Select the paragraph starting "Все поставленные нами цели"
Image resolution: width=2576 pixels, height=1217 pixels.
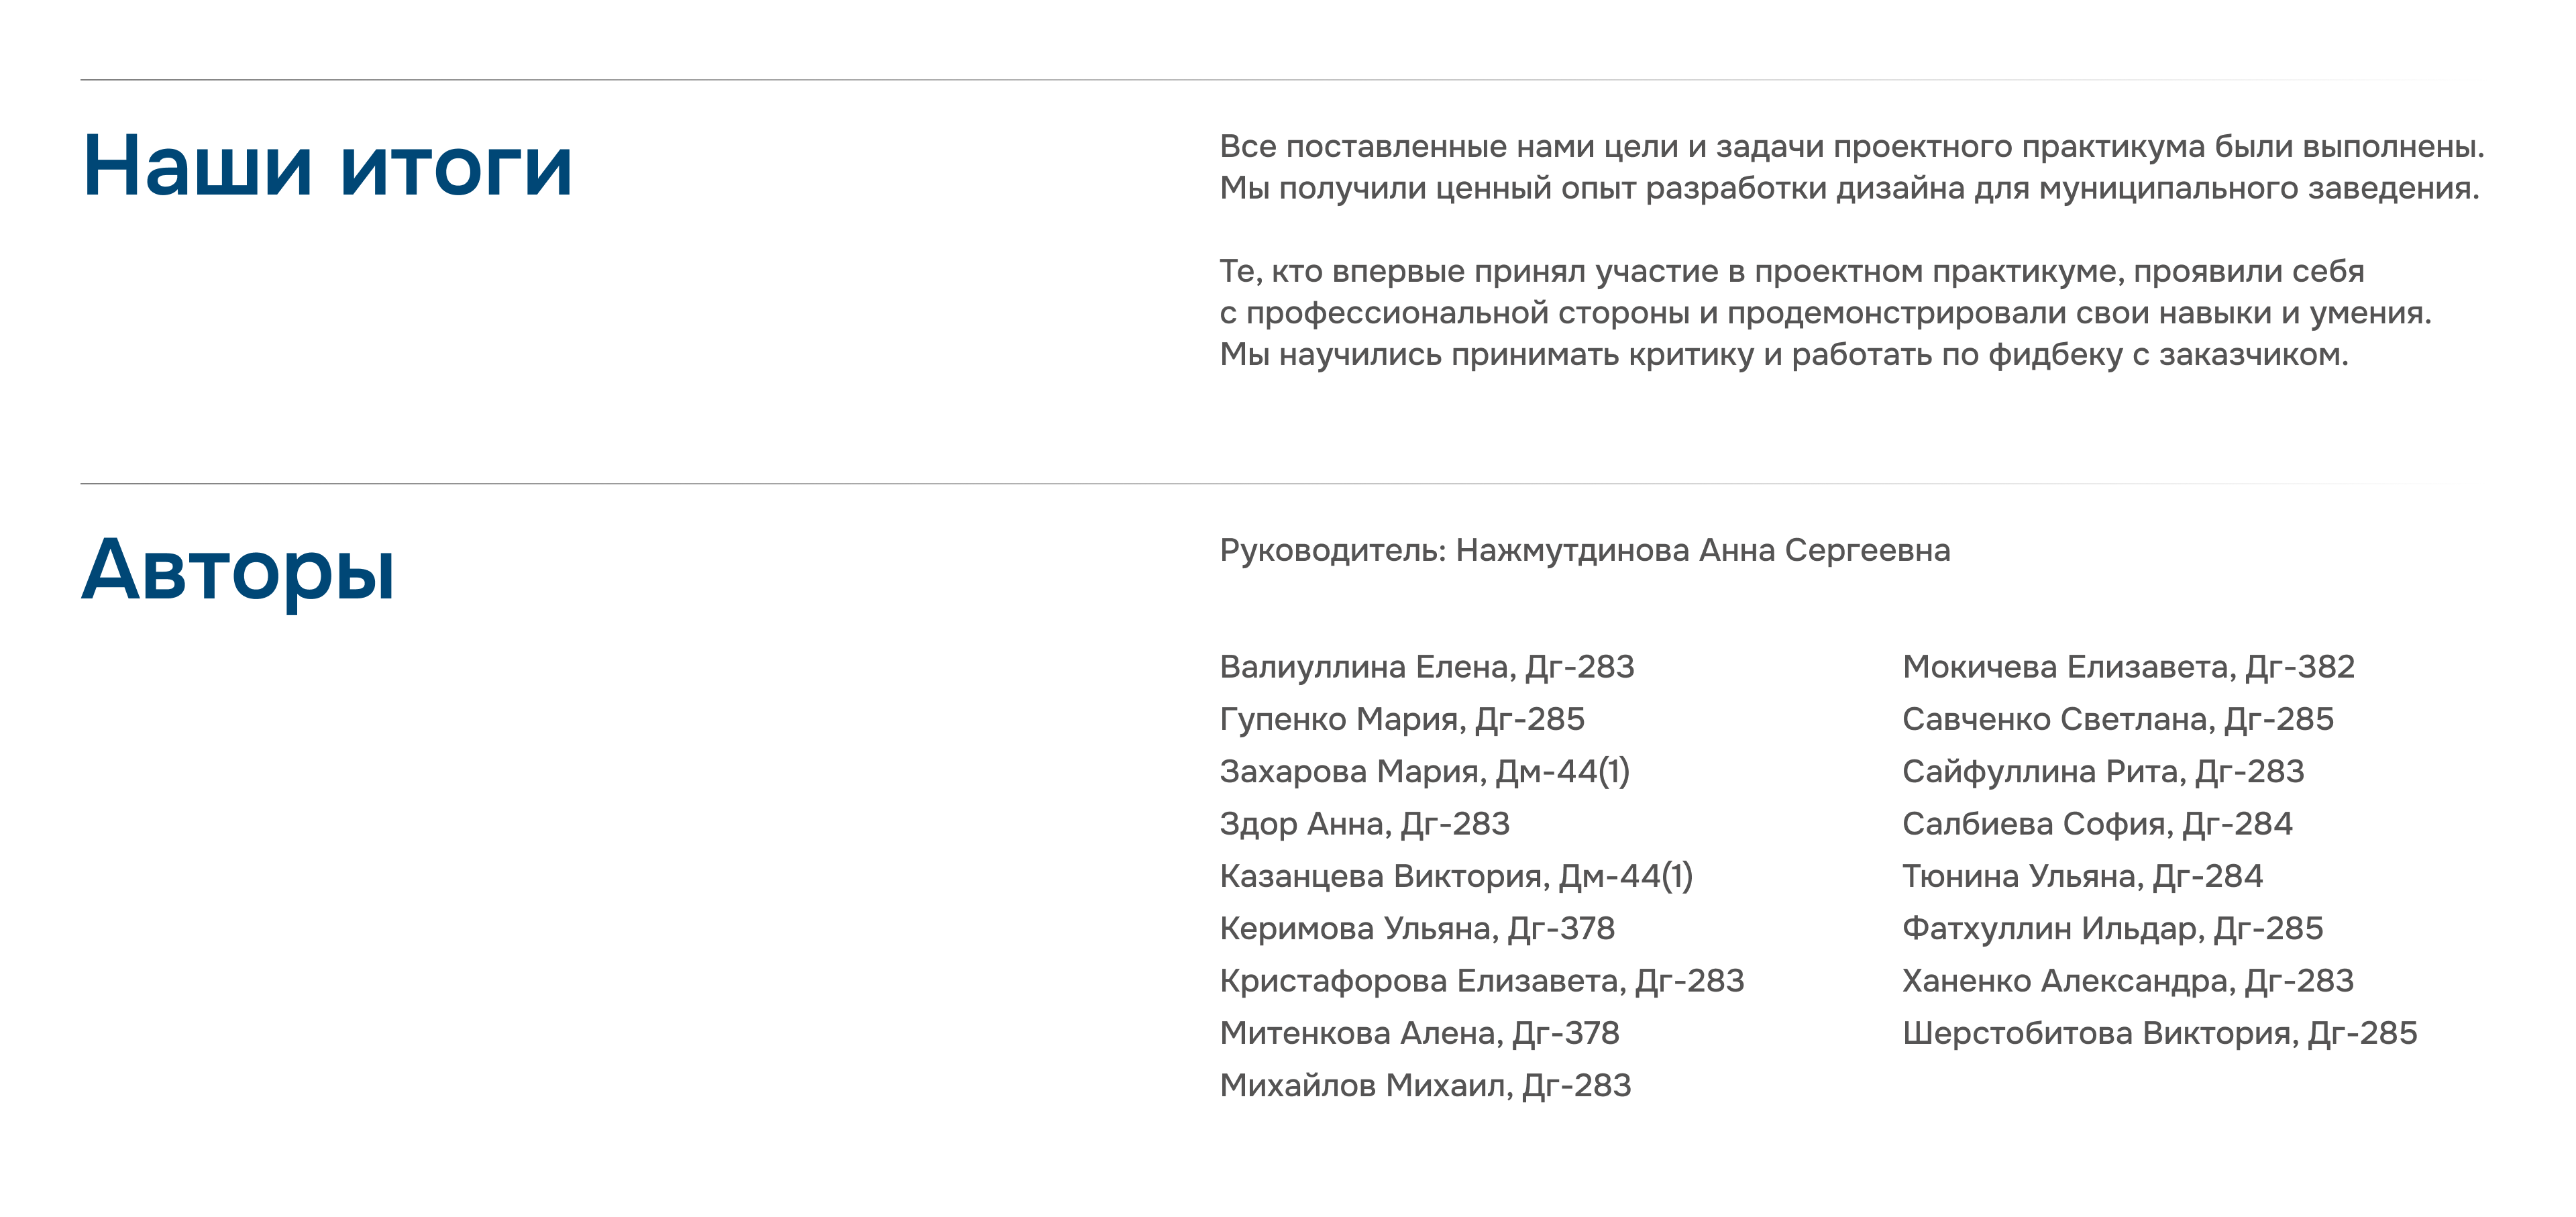[x=1850, y=167]
